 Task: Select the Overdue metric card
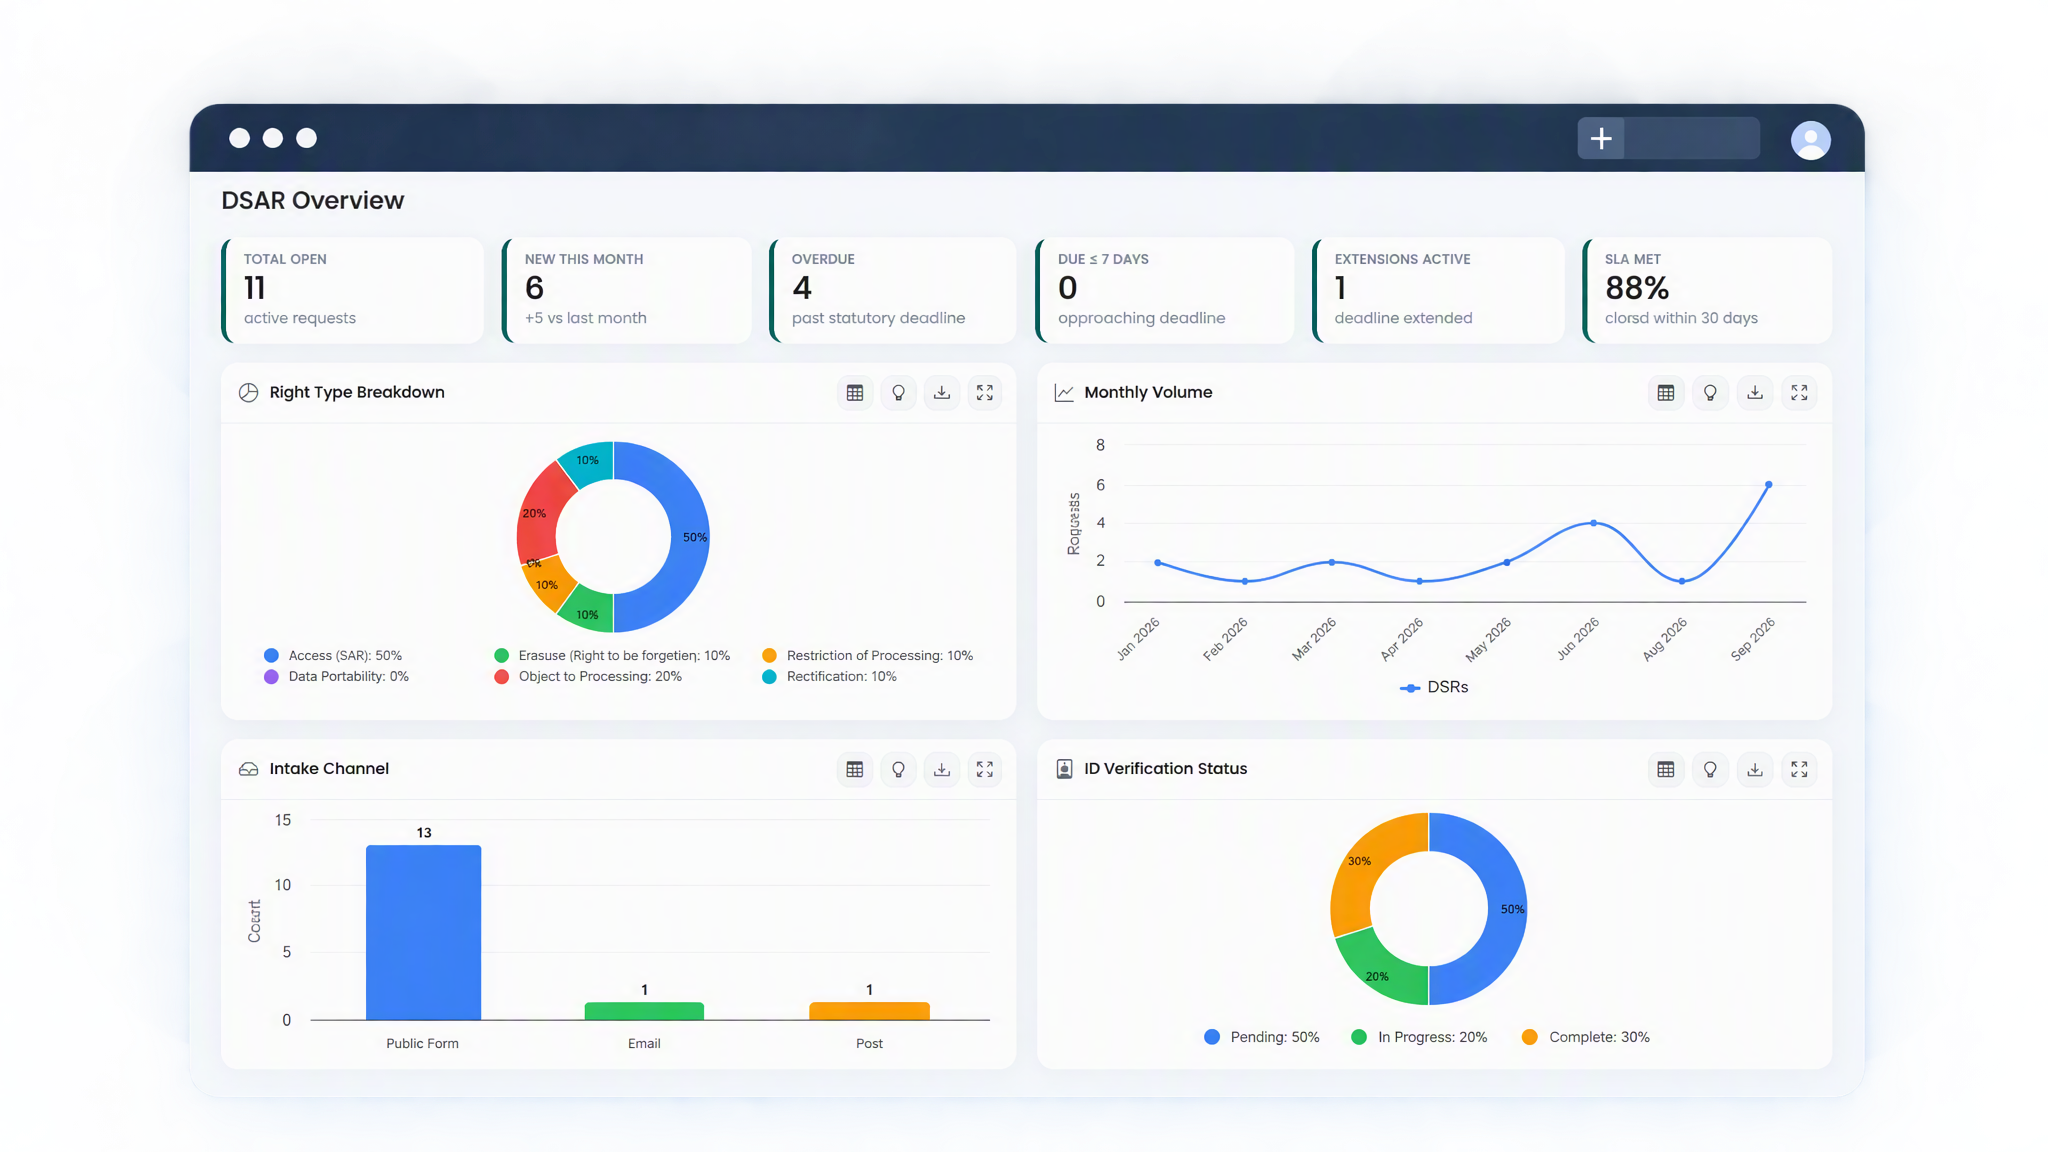pos(893,290)
